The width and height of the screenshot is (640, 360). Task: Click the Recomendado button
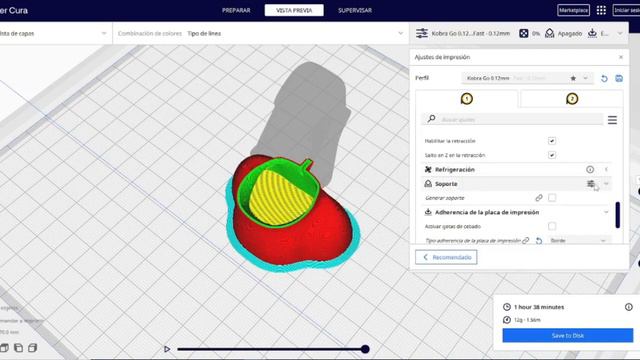pyautogui.click(x=446, y=257)
